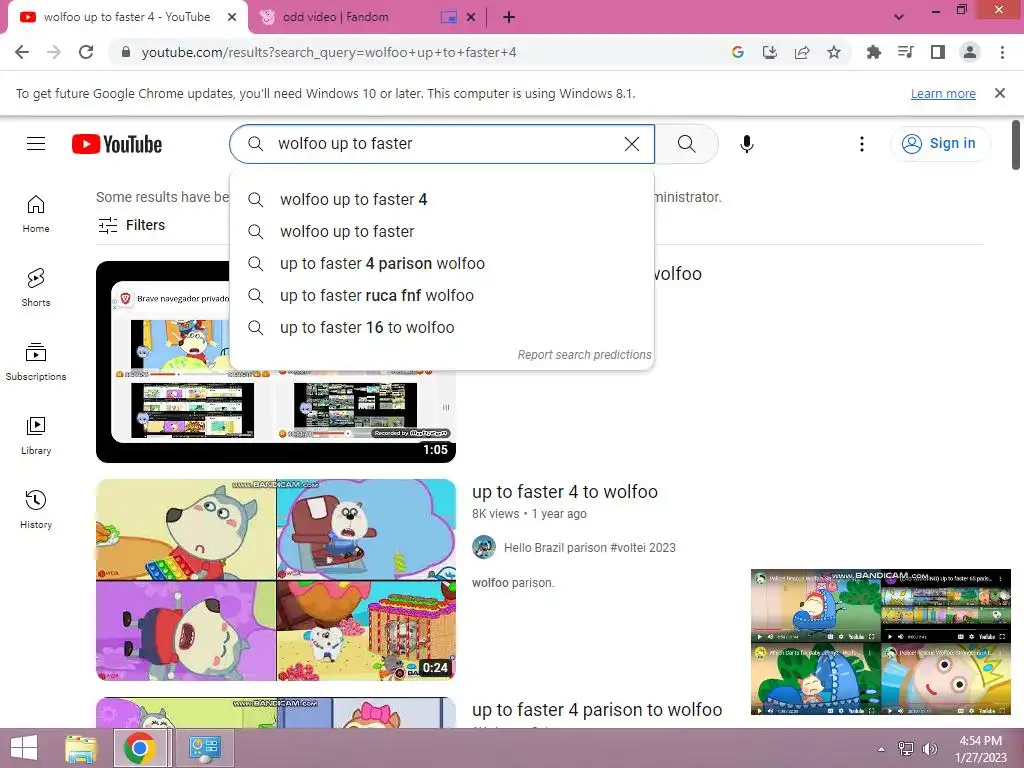The height and width of the screenshot is (768, 1024).
Task: Share this page via the share icon
Action: pyautogui.click(x=802, y=52)
